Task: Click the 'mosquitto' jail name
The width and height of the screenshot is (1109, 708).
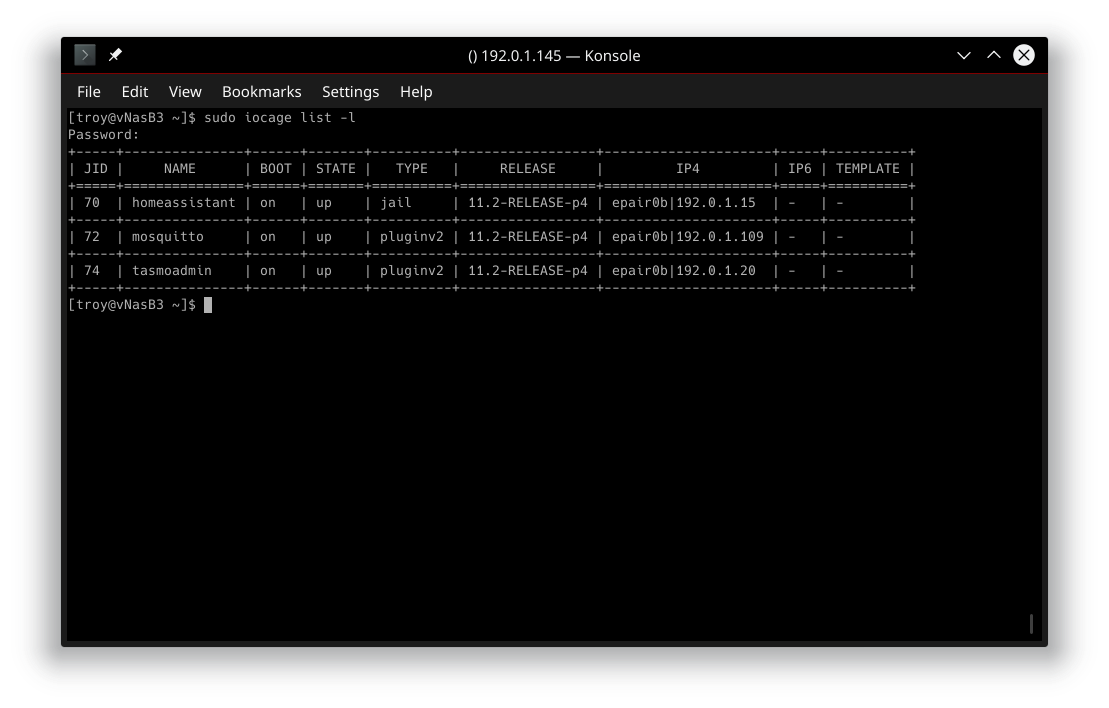Action: click(x=168, y=237)
